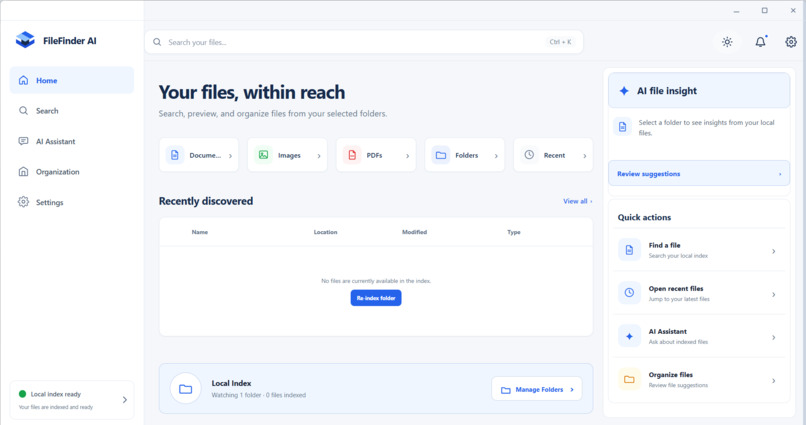Expand the PDFs category chevron
The image size is (806, 425).
tap(408, 156)
